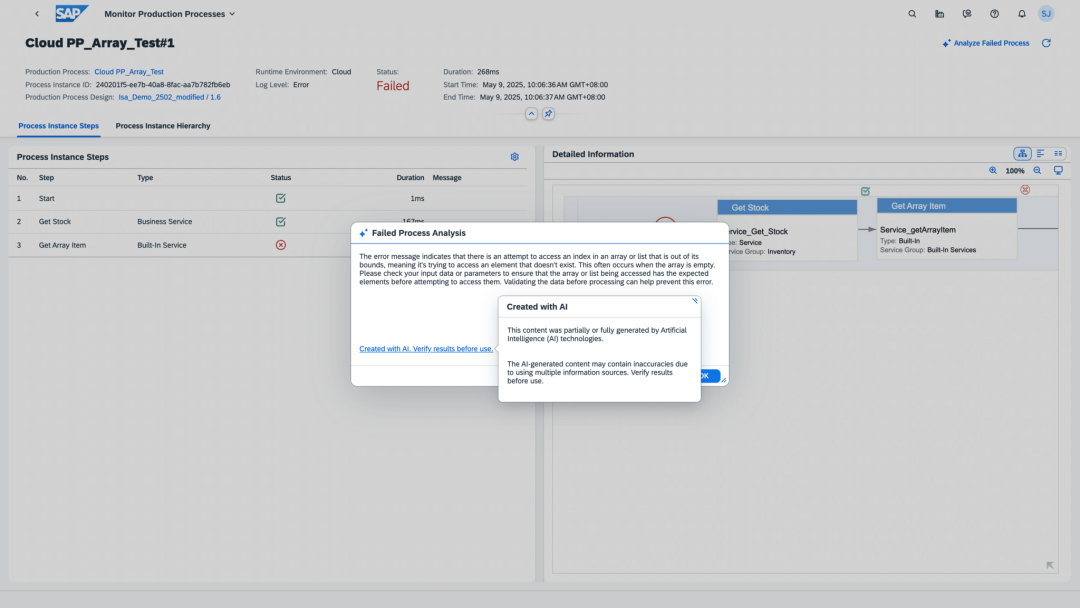Viewport: 1080px width, 608px height.
Task: Open the SJ user avatar menu
Action: click(1046, 14)
